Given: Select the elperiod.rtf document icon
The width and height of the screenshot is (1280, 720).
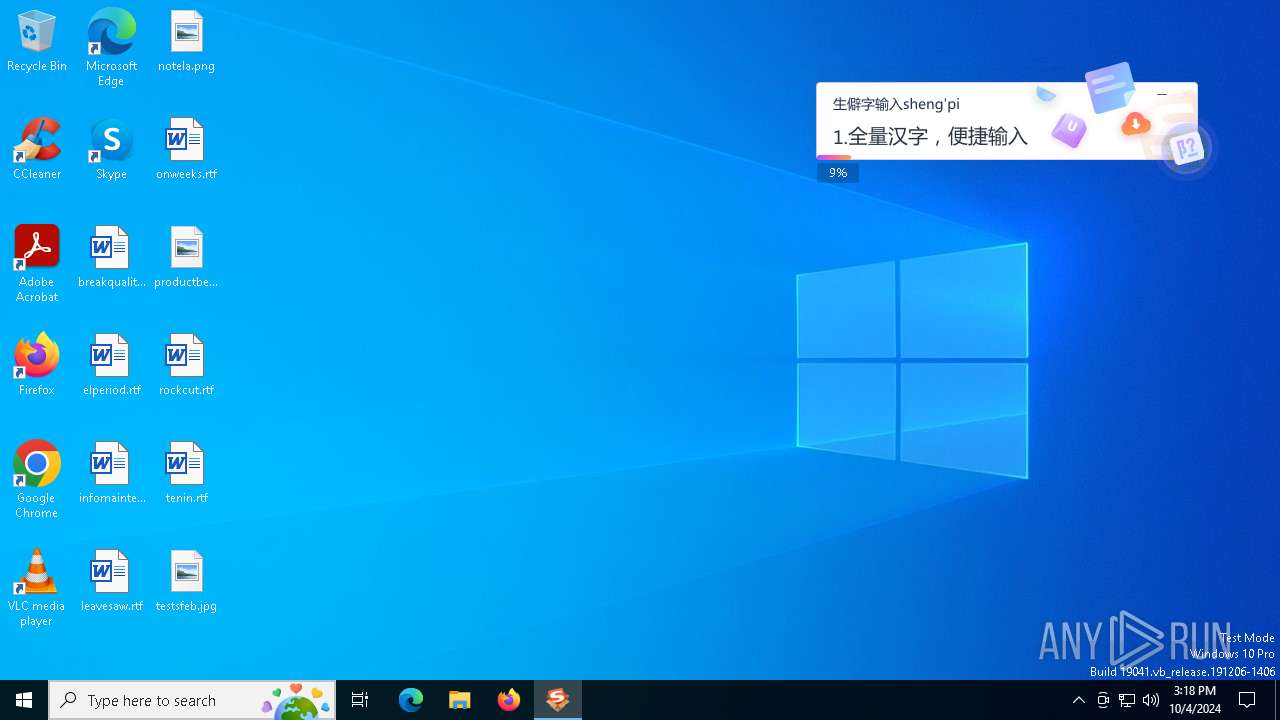Looking at the screenshot, I should click(111, 365).
